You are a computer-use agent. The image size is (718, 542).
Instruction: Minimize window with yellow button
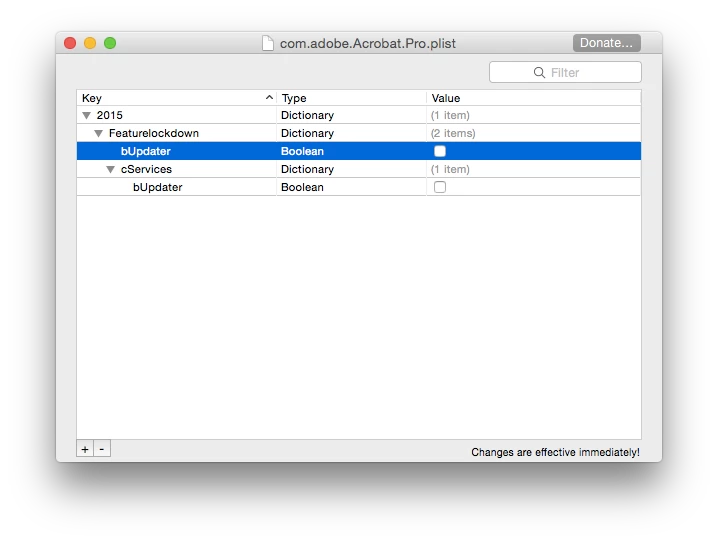pyautogui.click(x=90, y=43)
